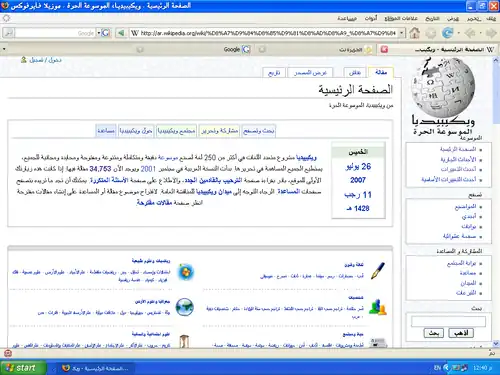Open the أدوات menu in menu bar

click(x=371, y=18)
